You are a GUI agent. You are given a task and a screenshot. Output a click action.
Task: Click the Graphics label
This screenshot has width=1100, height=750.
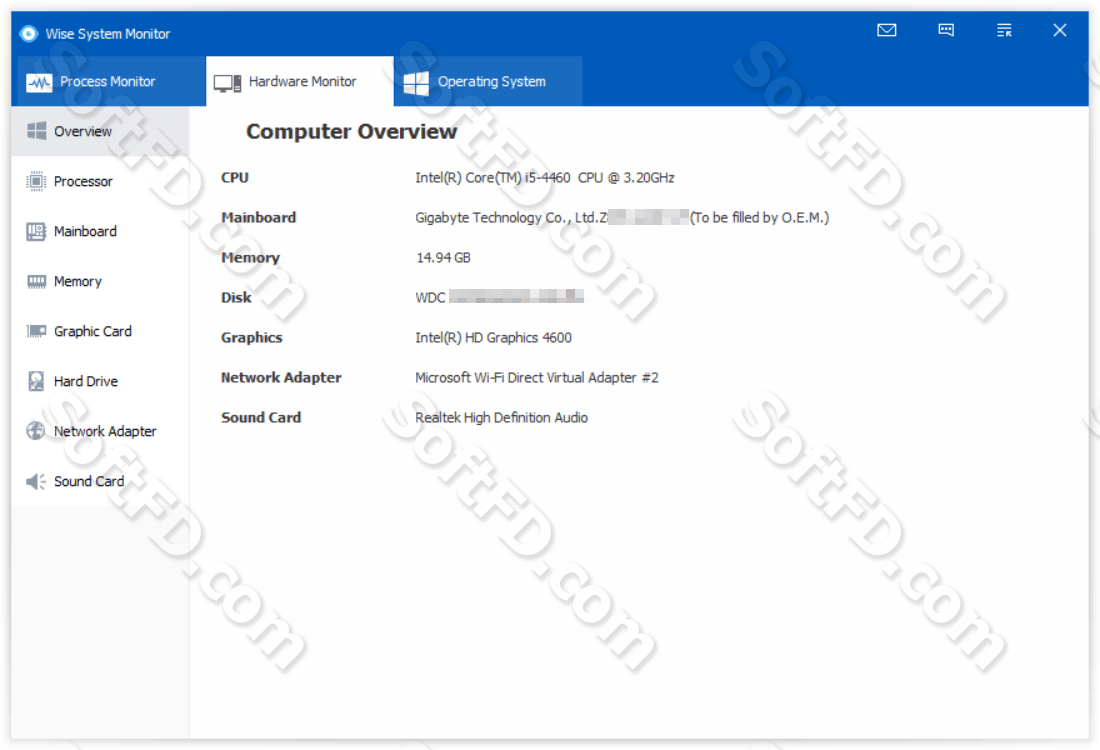(x=252, y=337)
